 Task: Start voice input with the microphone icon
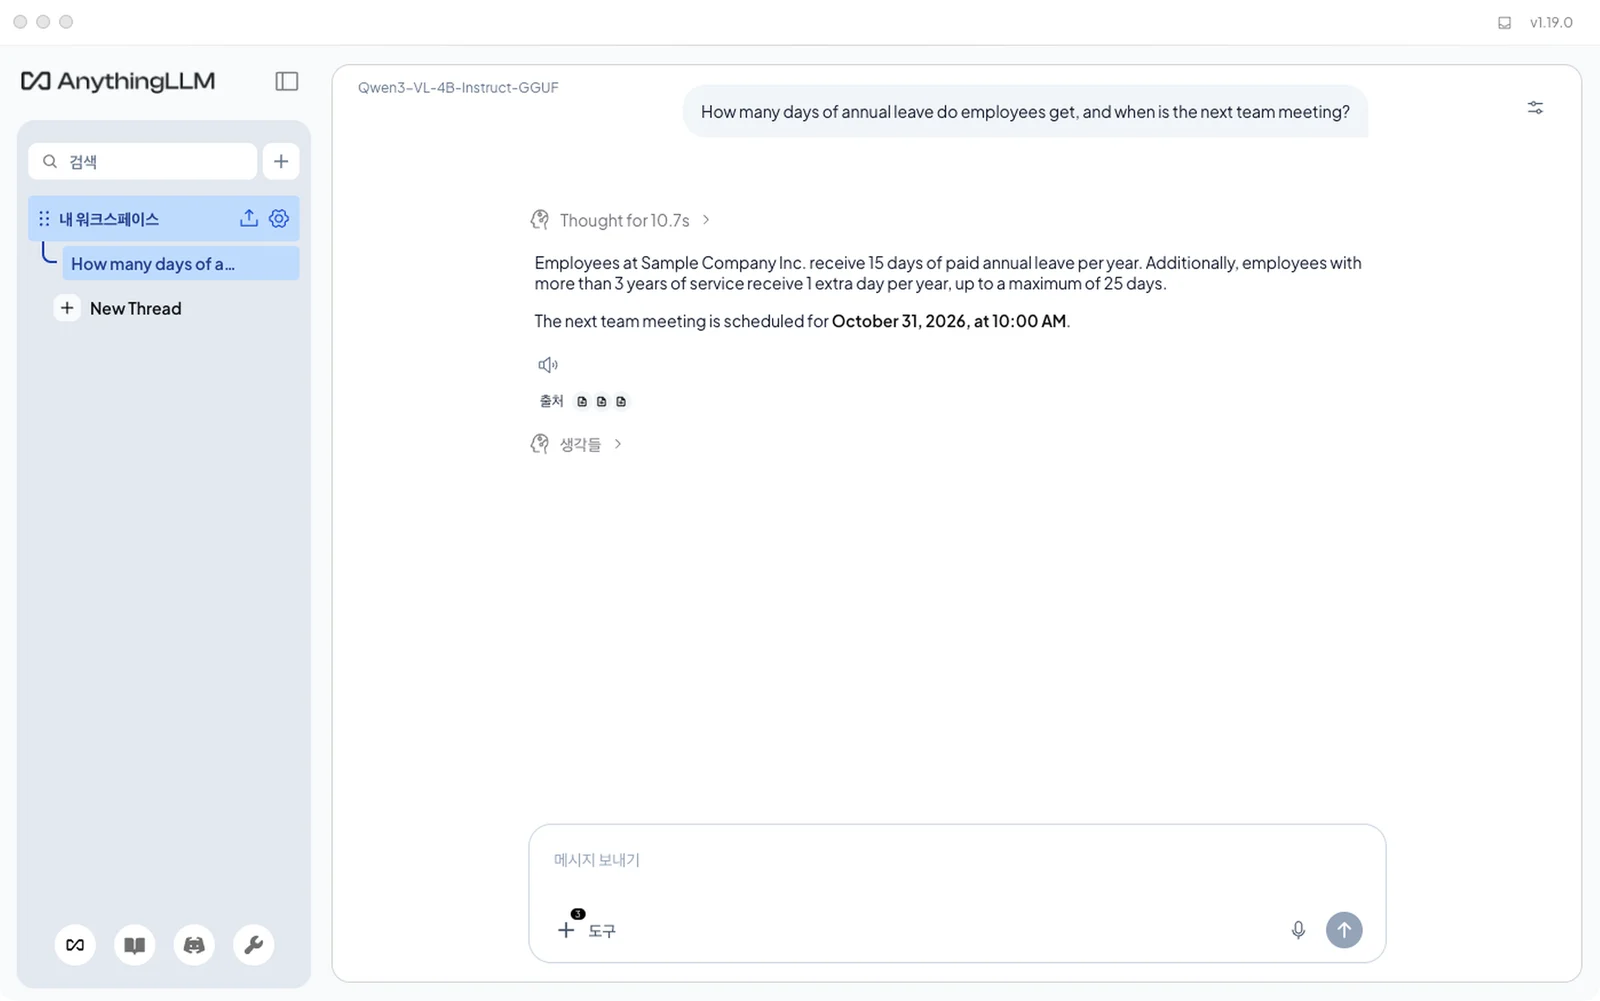coord(1298,930)
